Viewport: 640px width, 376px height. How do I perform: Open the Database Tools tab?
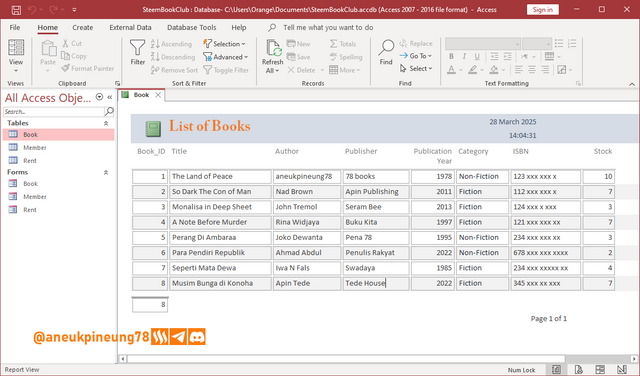coord(191,27)
